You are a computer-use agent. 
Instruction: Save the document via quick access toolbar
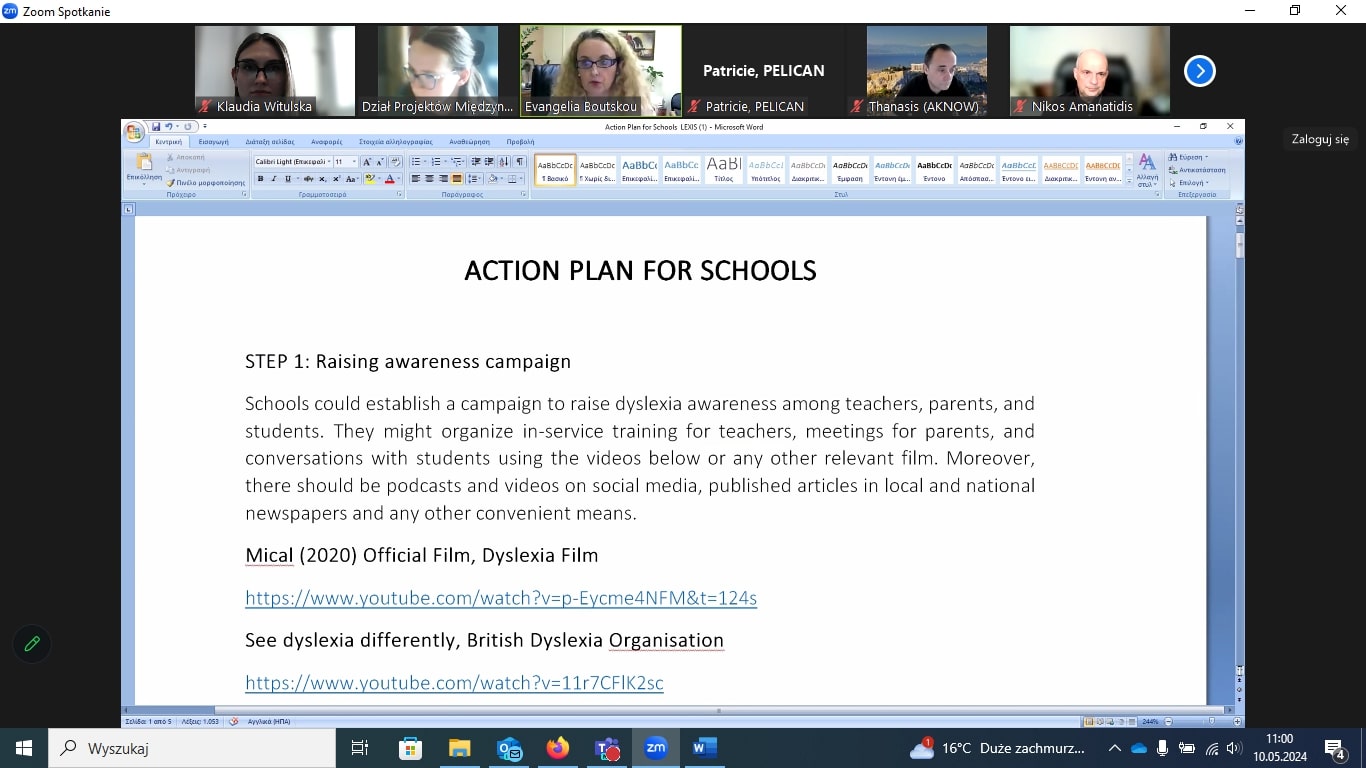156,127
